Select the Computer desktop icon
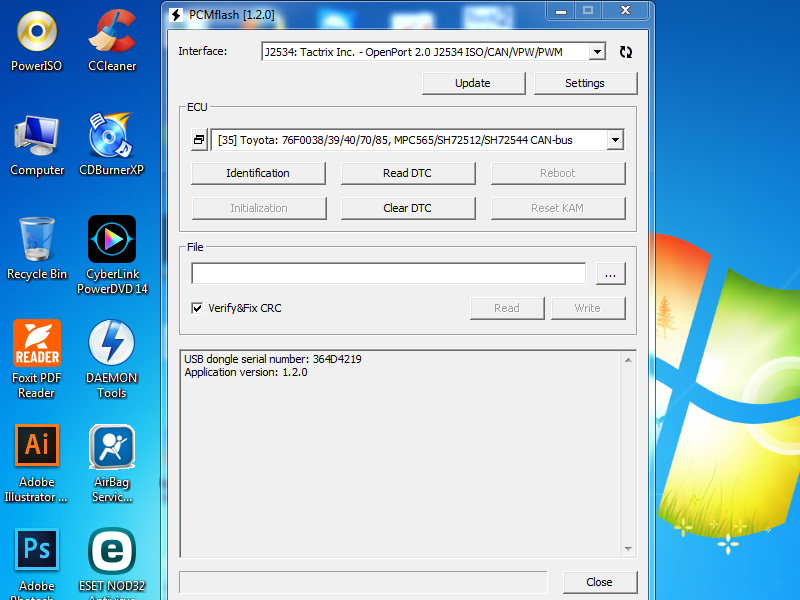Image resolution: width=800 pixels, height=600 pixels. (37, 145)
